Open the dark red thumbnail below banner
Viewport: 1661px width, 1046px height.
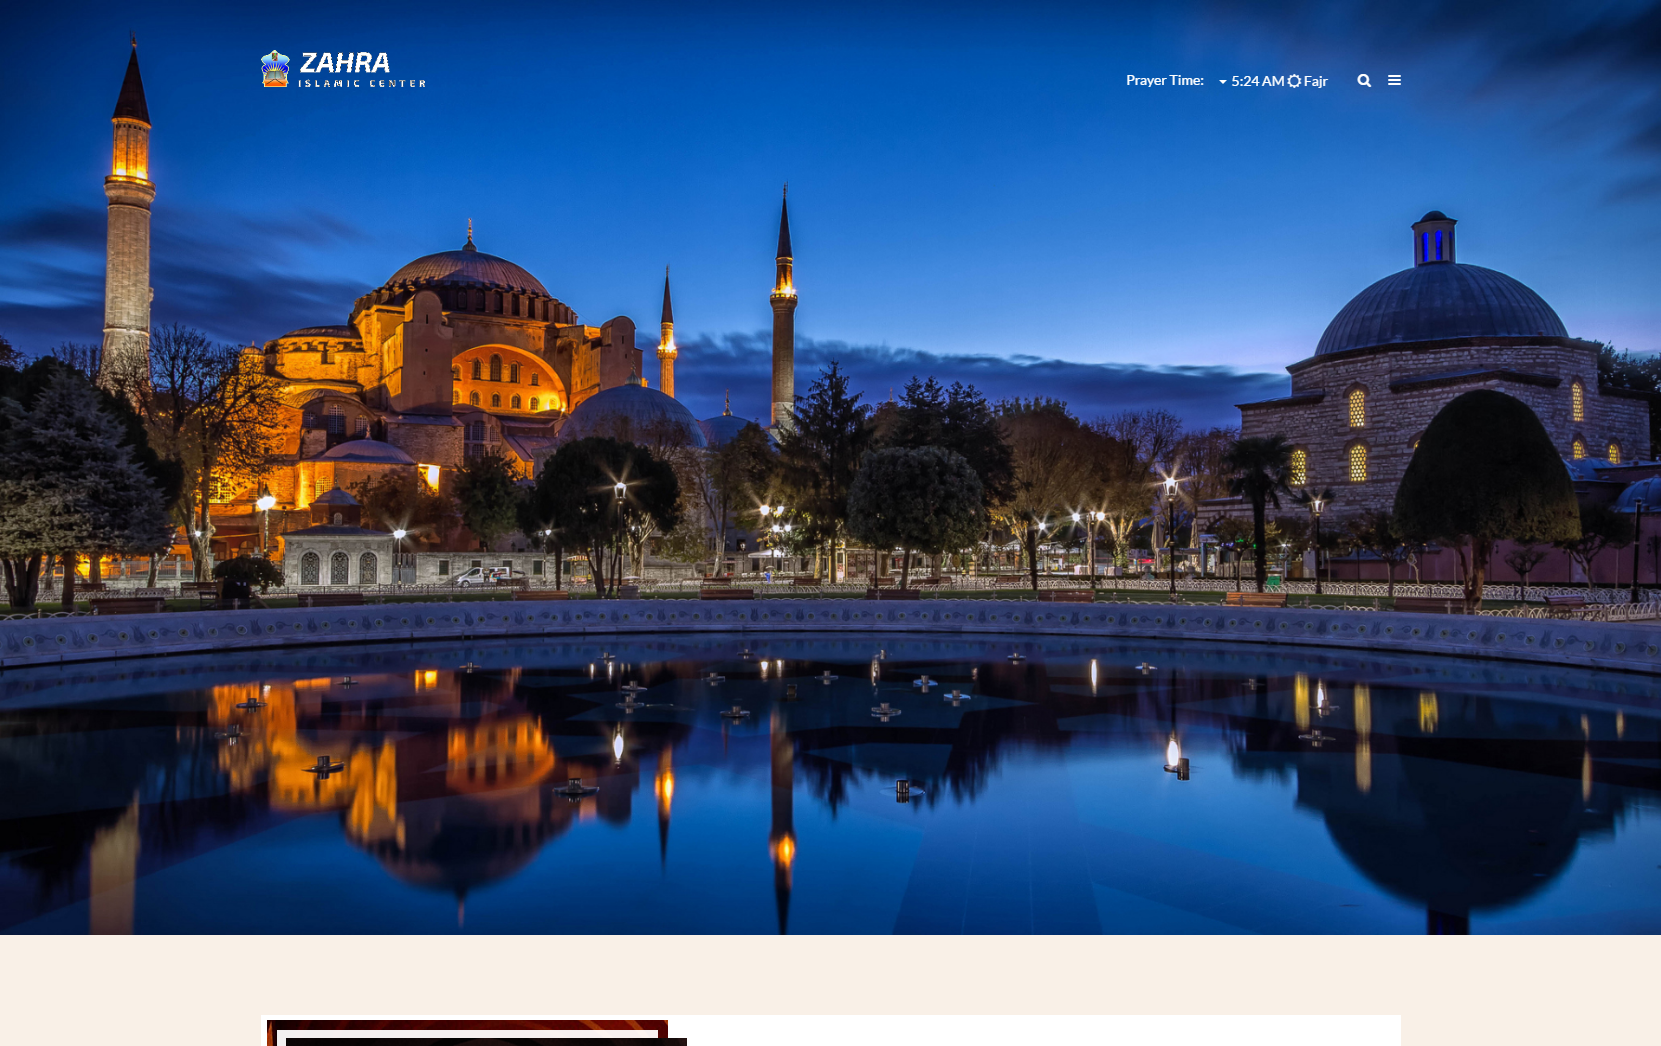point(467,1032)
